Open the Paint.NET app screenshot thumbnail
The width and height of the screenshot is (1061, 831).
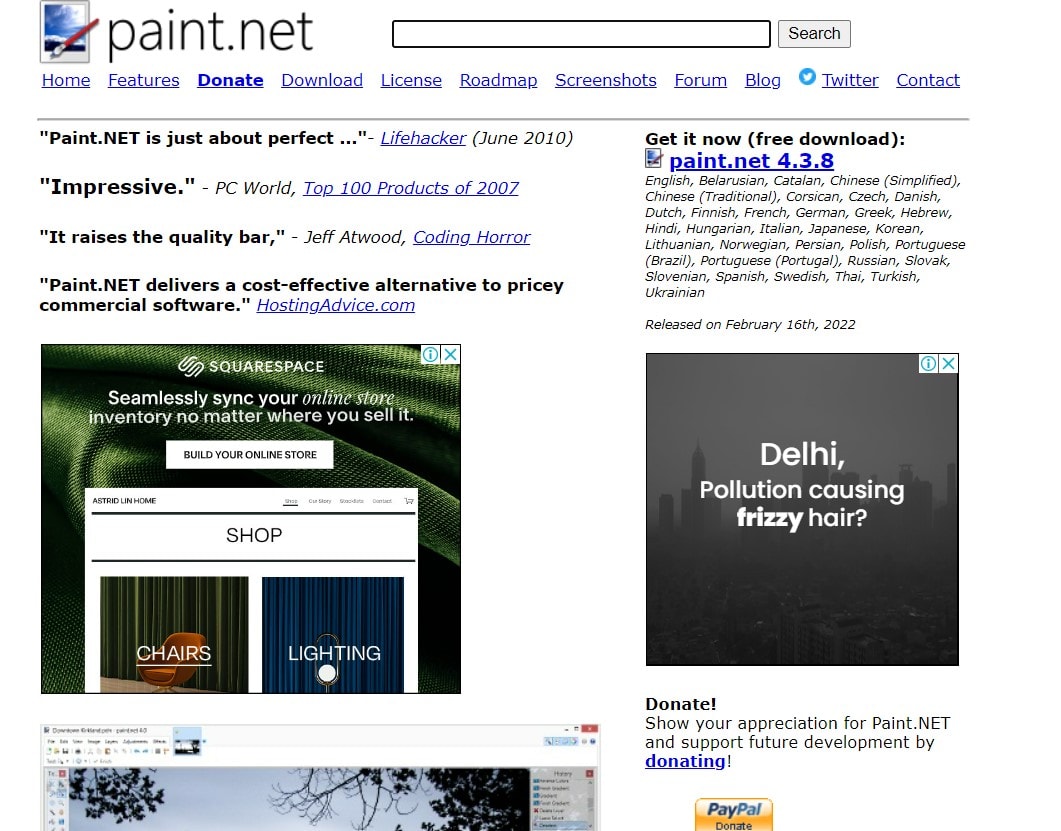coord(319,778)
